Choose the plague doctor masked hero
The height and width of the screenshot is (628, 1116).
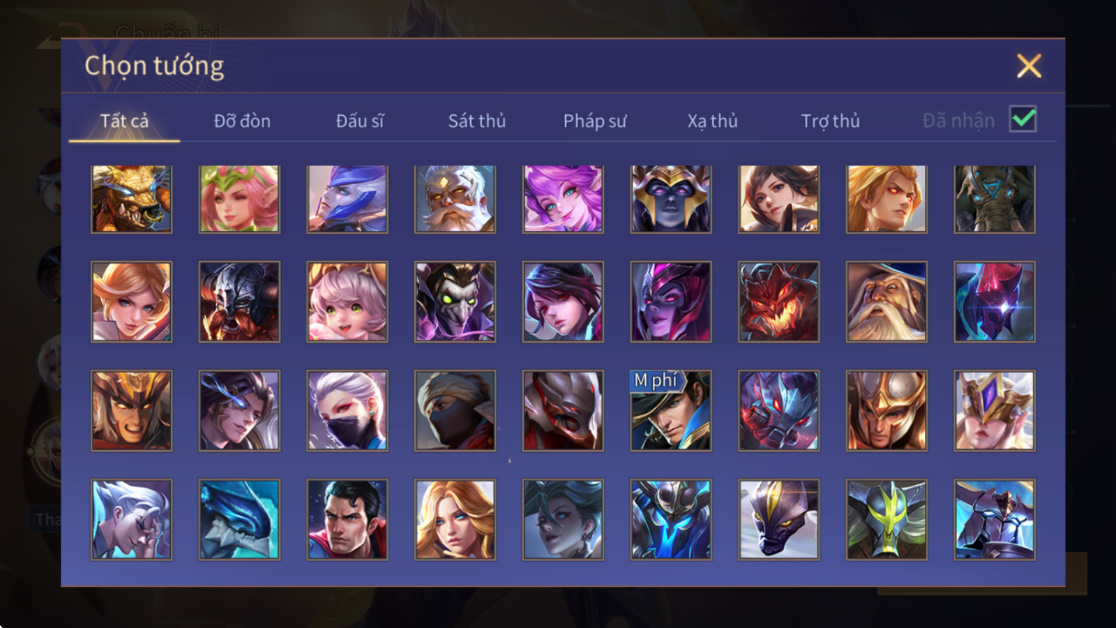(x=455, y=301)
